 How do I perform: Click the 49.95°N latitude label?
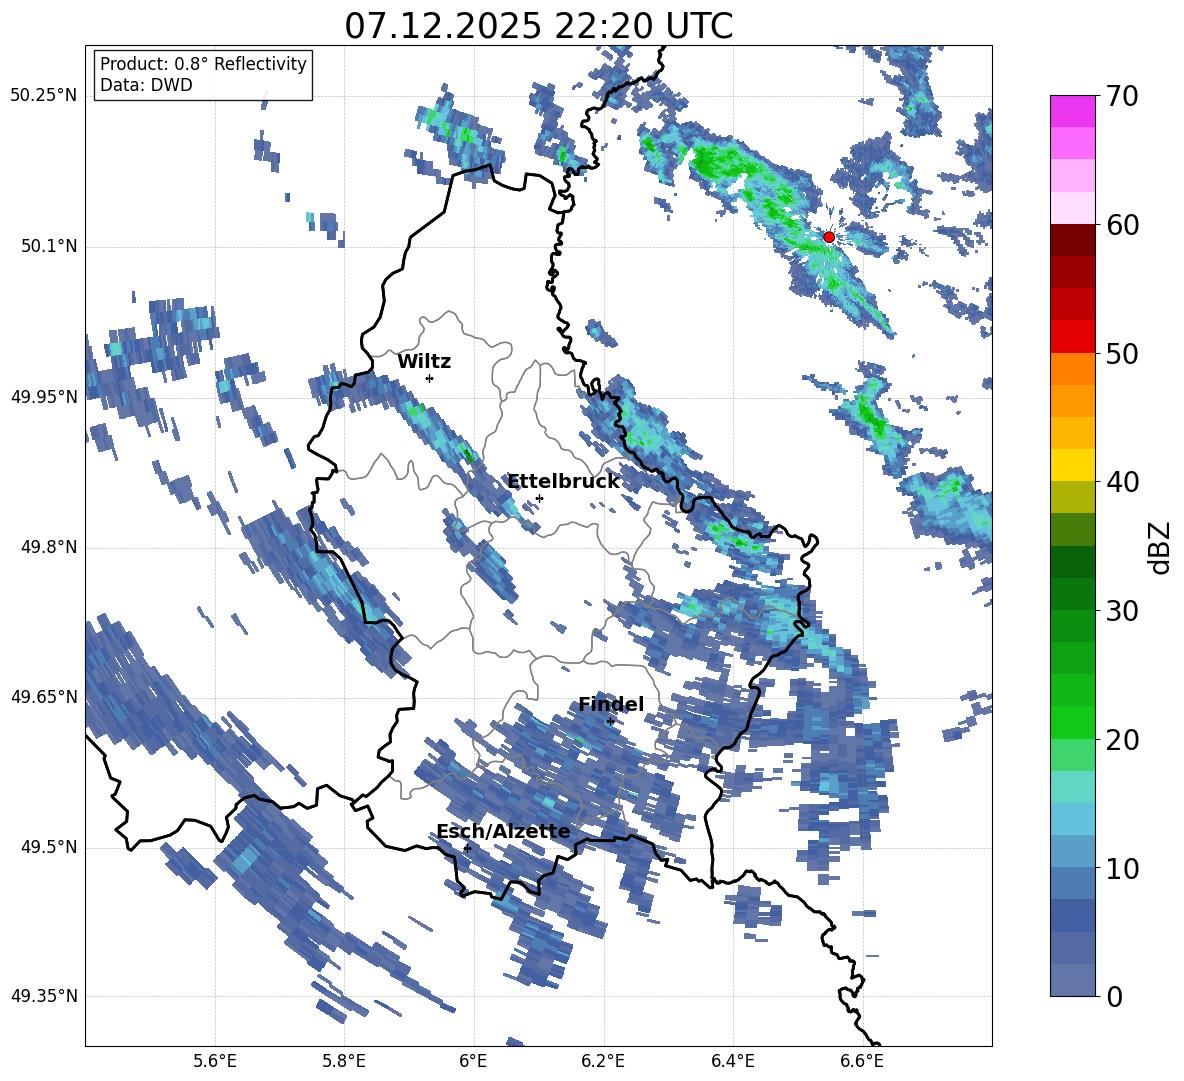44,397
